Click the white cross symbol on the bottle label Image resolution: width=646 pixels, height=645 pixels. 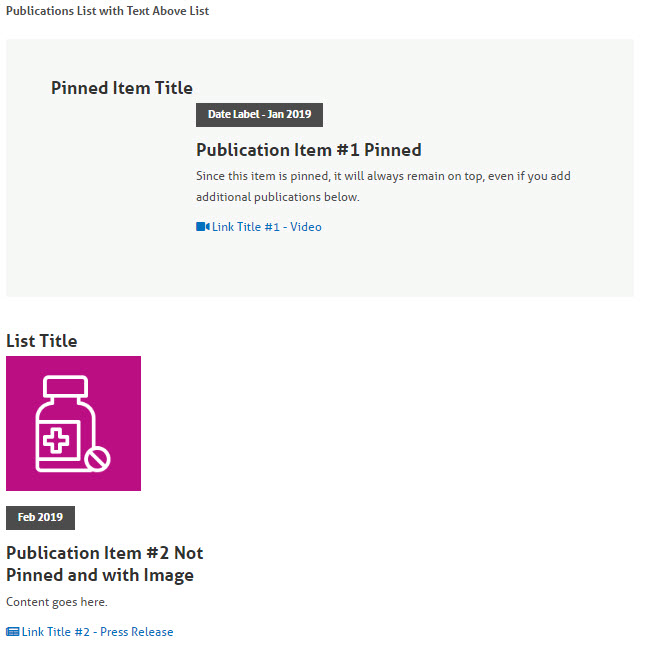pos(56,440)
